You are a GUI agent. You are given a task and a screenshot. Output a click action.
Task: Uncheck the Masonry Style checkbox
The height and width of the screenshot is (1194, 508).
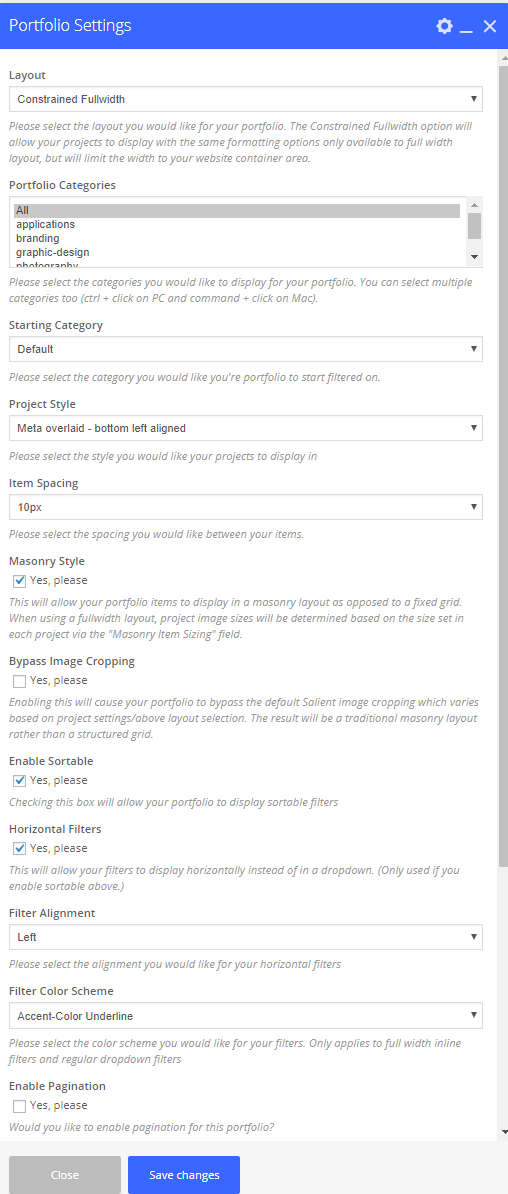point(20,581)
